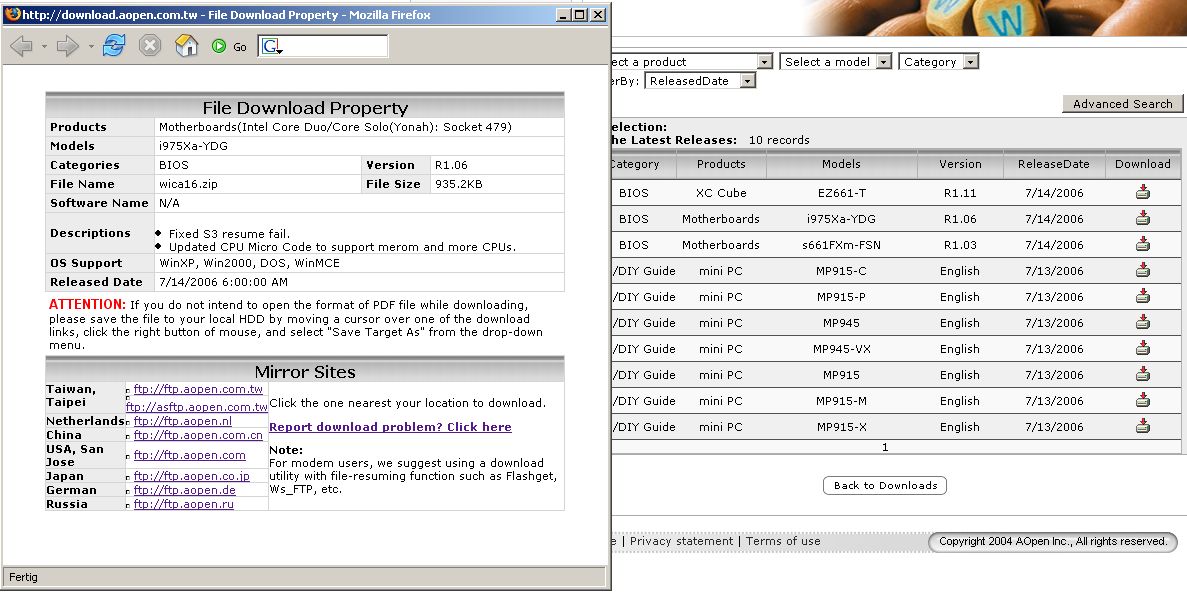Image resolution: width=1187 pixels, height=594 pixels.
Task: Open the USA ftp.aopen.com mirror link
Action: coord(189,455)
